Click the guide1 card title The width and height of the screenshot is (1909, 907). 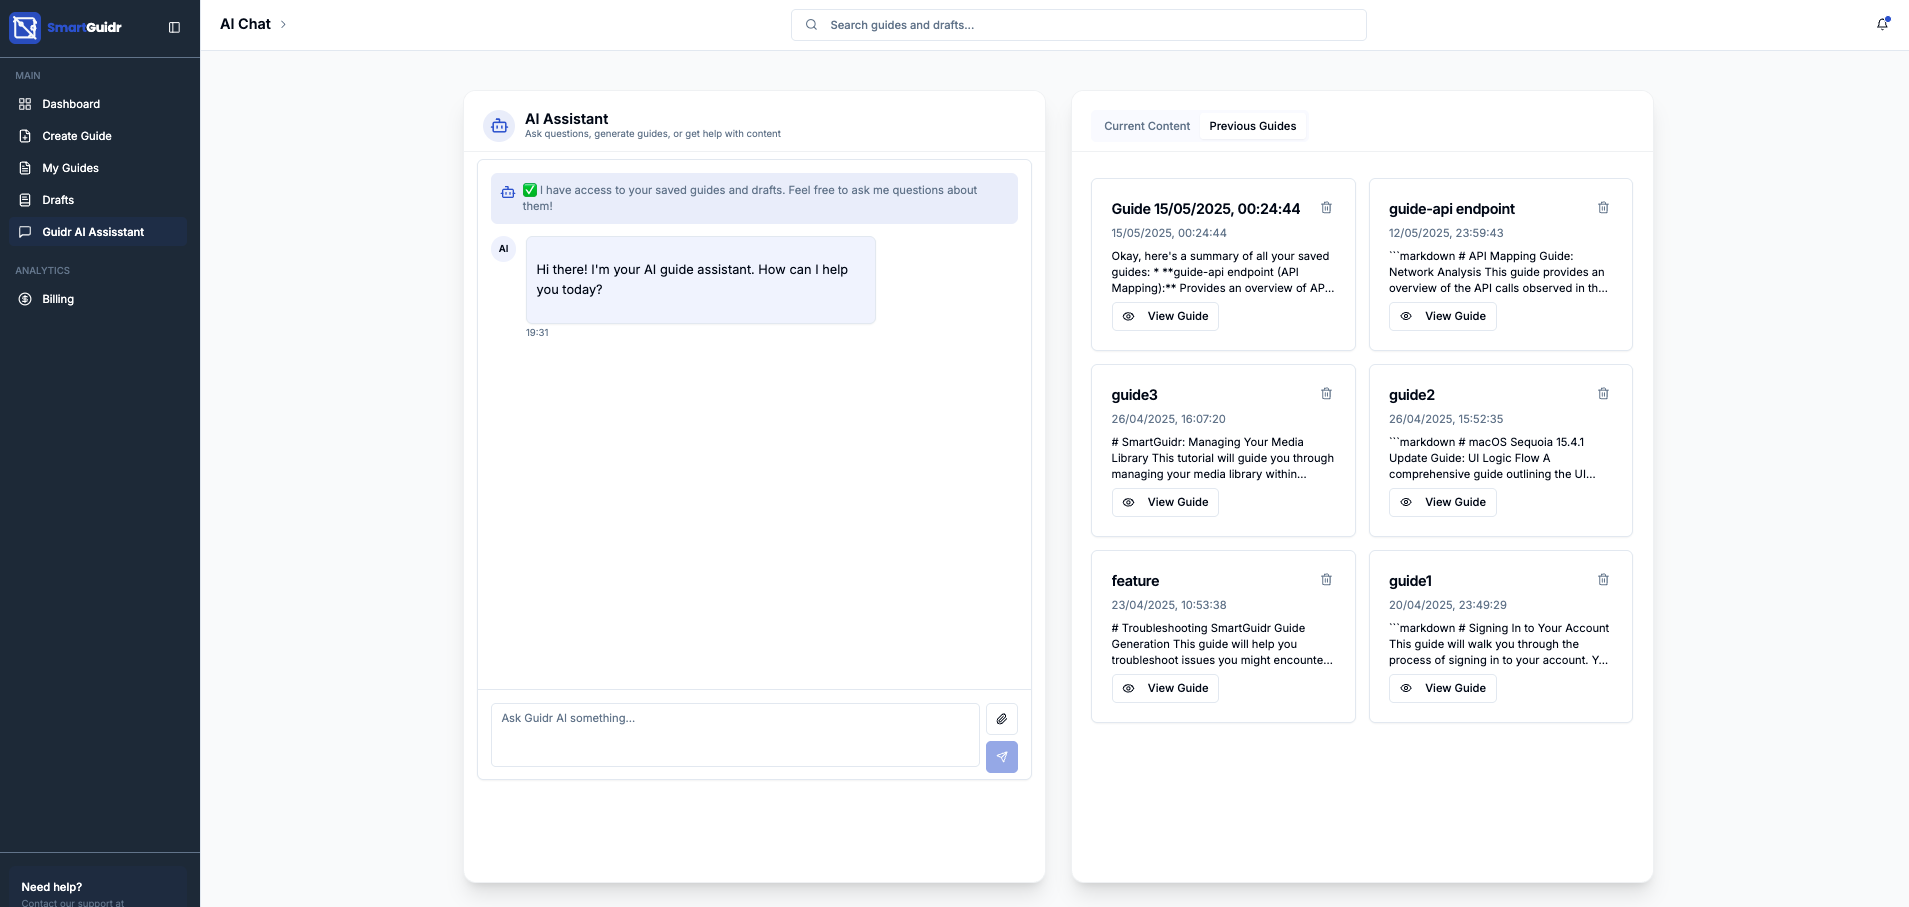1410,581
